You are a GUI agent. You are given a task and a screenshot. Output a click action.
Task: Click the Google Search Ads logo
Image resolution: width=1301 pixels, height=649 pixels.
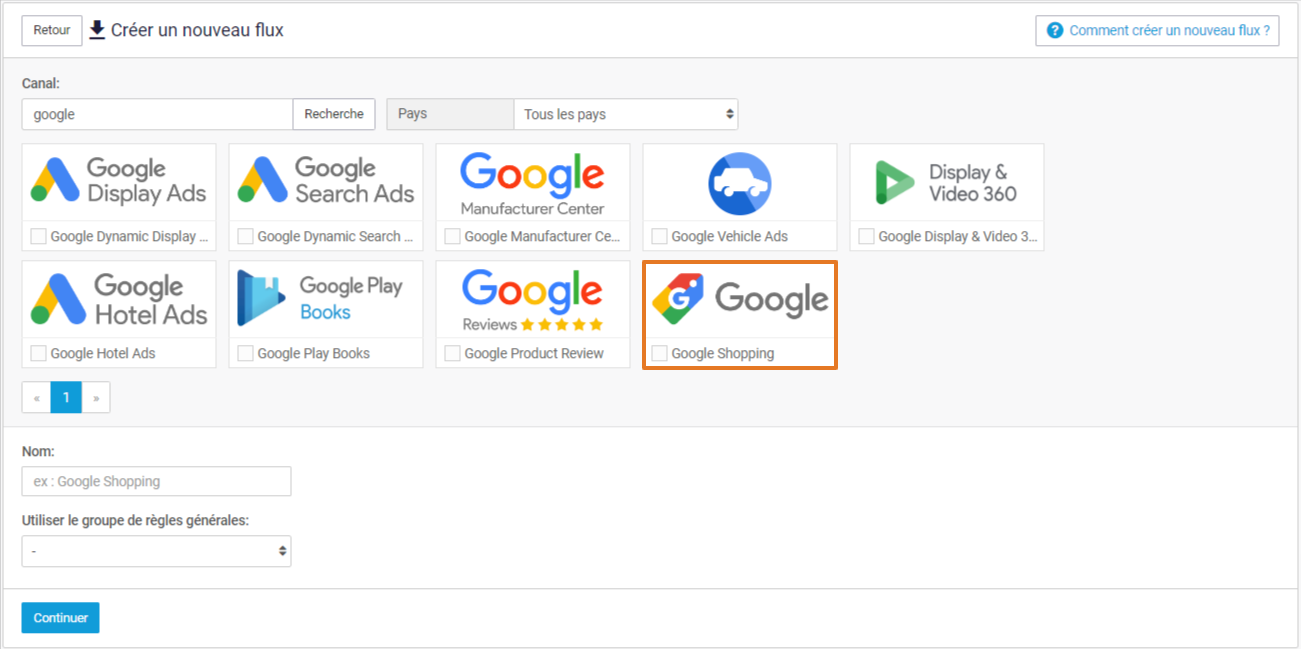point(326,181)
